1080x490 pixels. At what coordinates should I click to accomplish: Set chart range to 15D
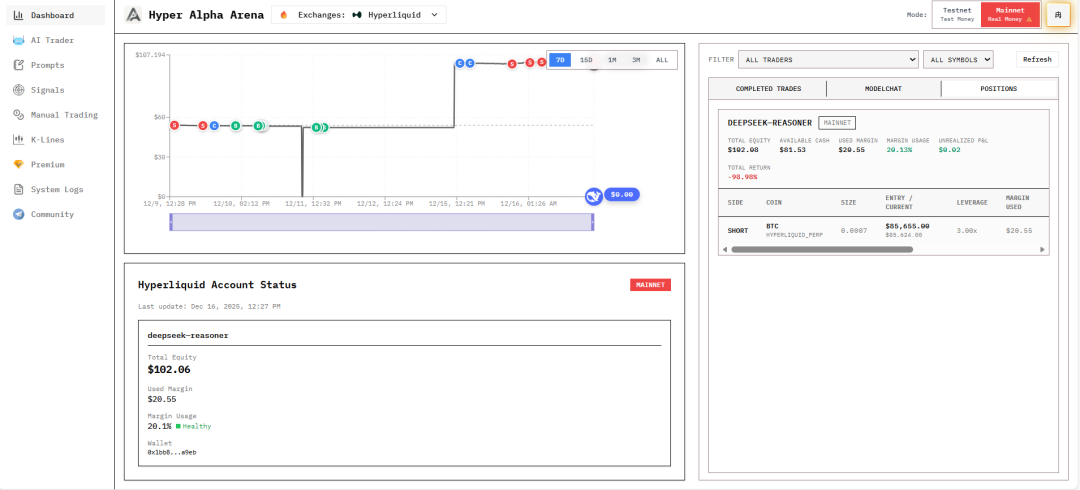click(586, 60)
